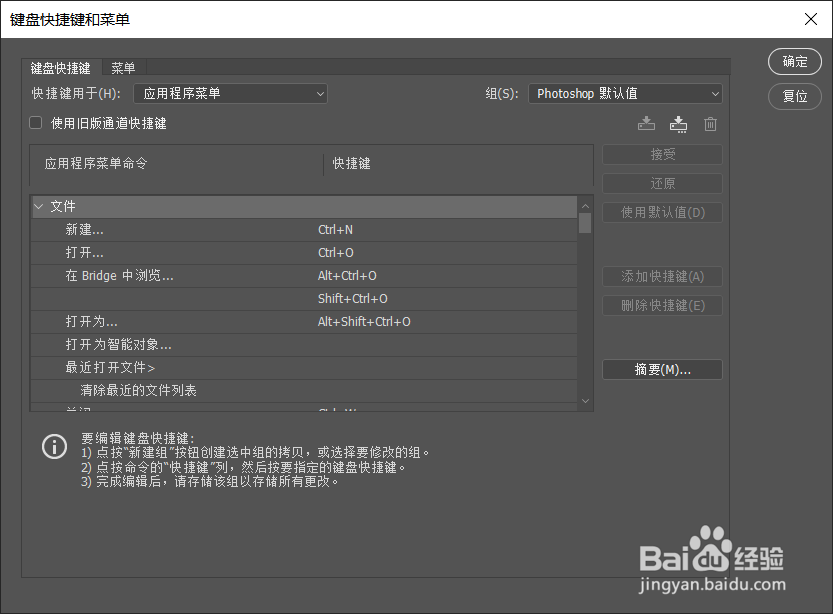
Task: Click the scrollbar down arrow of command list
Action: (x=585, y=400)
